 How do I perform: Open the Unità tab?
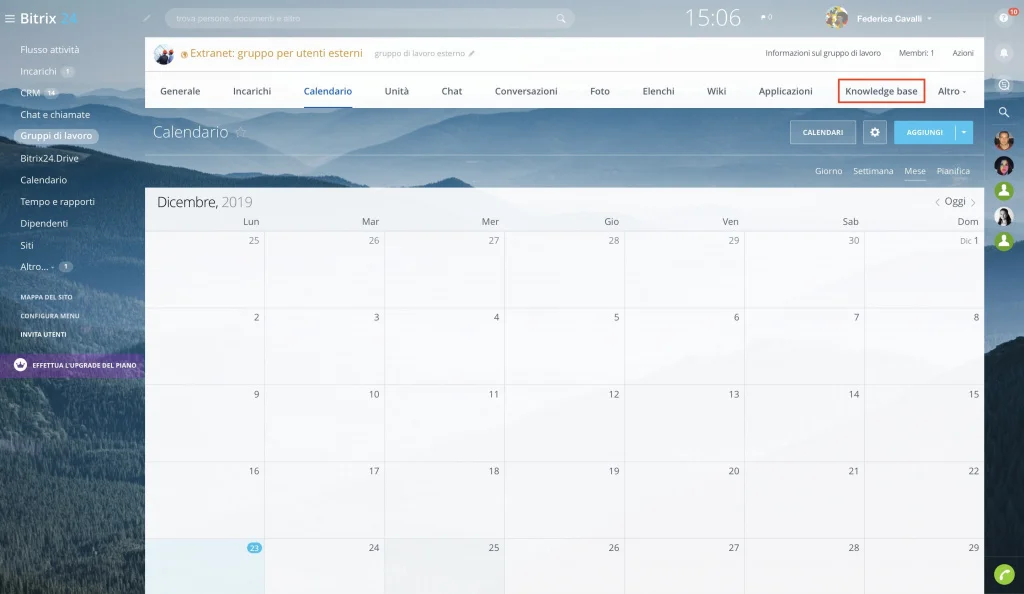396,91
